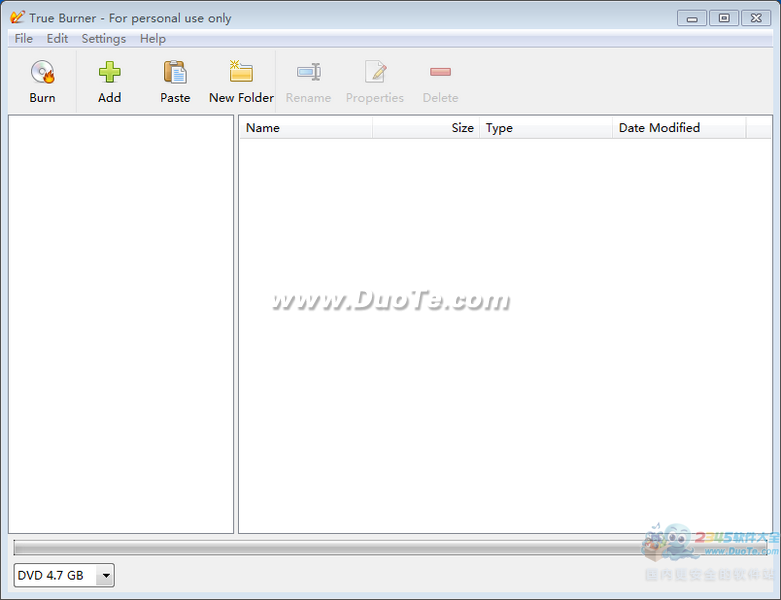This screenshot has height=600, width=781.
Task: Sort by the Date Modified column header
Action: pyautogui.click(x=679, y=128)
